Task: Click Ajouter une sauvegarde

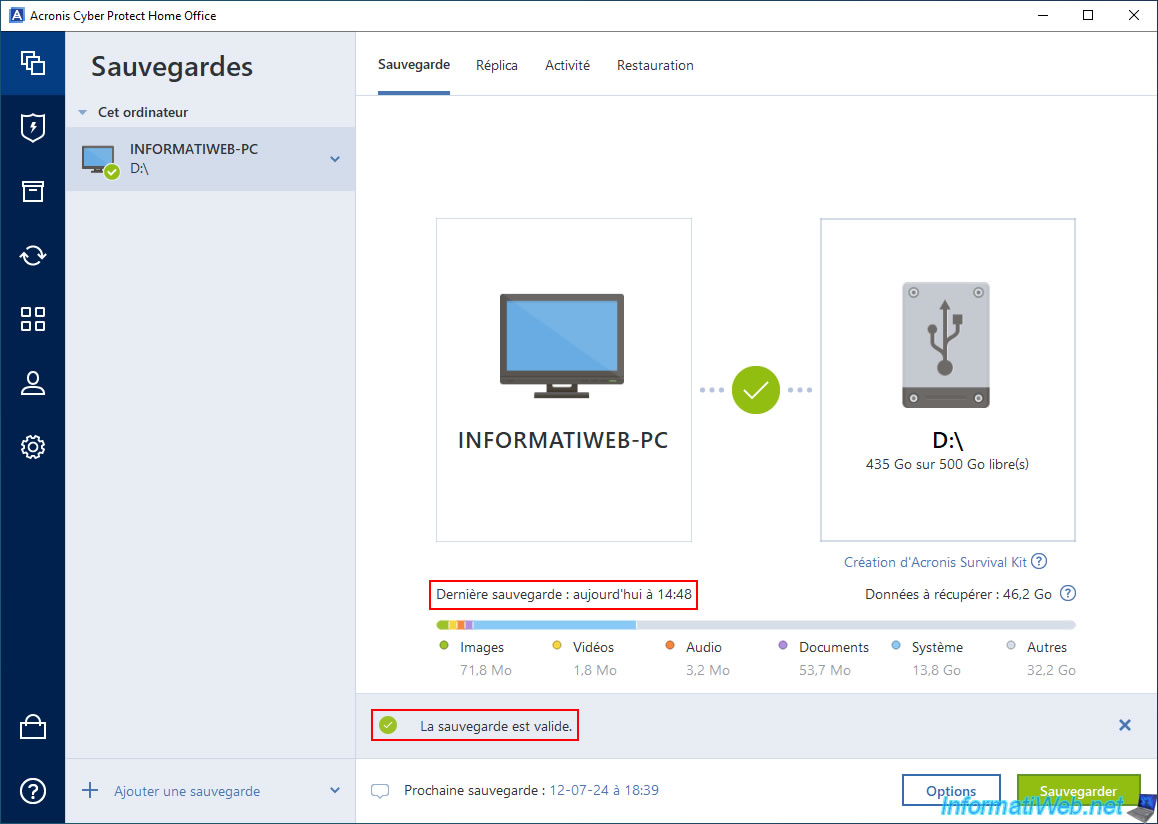Action: (187, 791)
